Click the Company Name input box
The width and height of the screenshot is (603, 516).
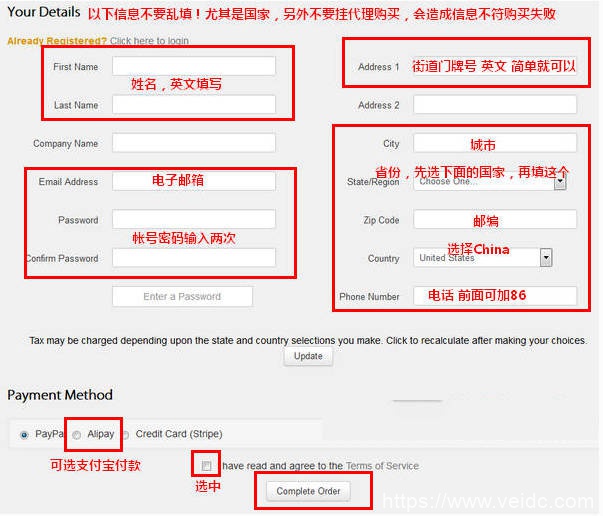click(194, 143)
